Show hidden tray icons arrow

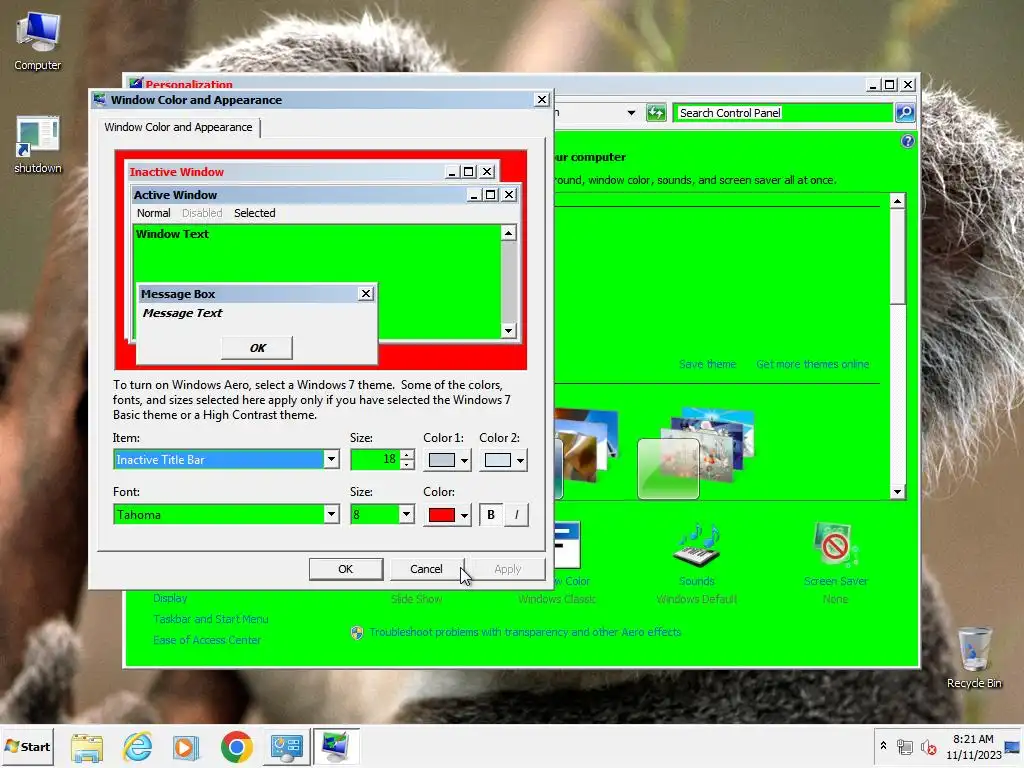click(883, 746)
